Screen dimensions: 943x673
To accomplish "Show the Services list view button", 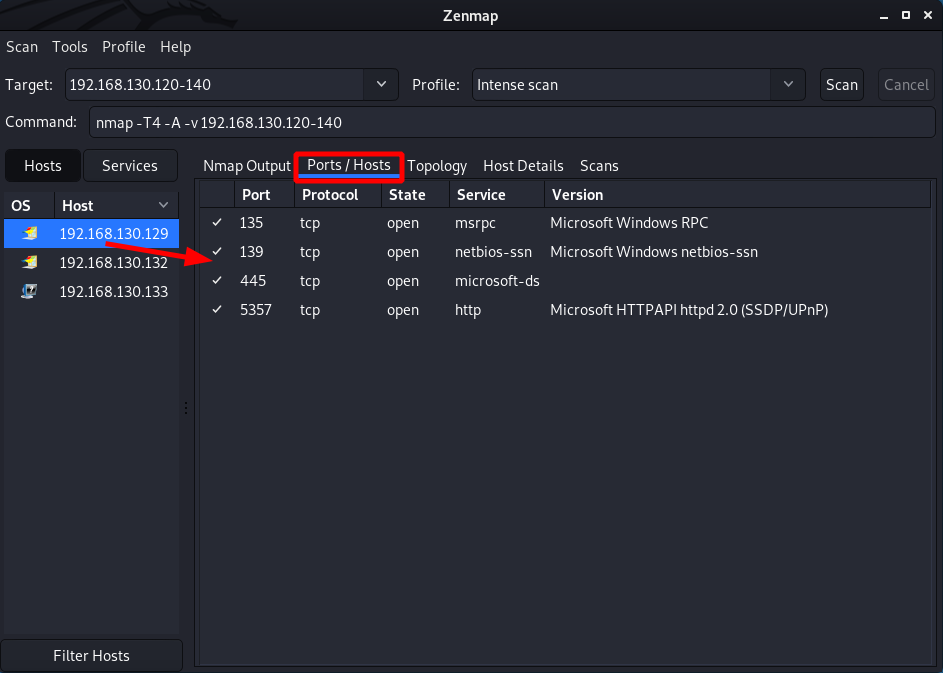I will pos(130,166).
